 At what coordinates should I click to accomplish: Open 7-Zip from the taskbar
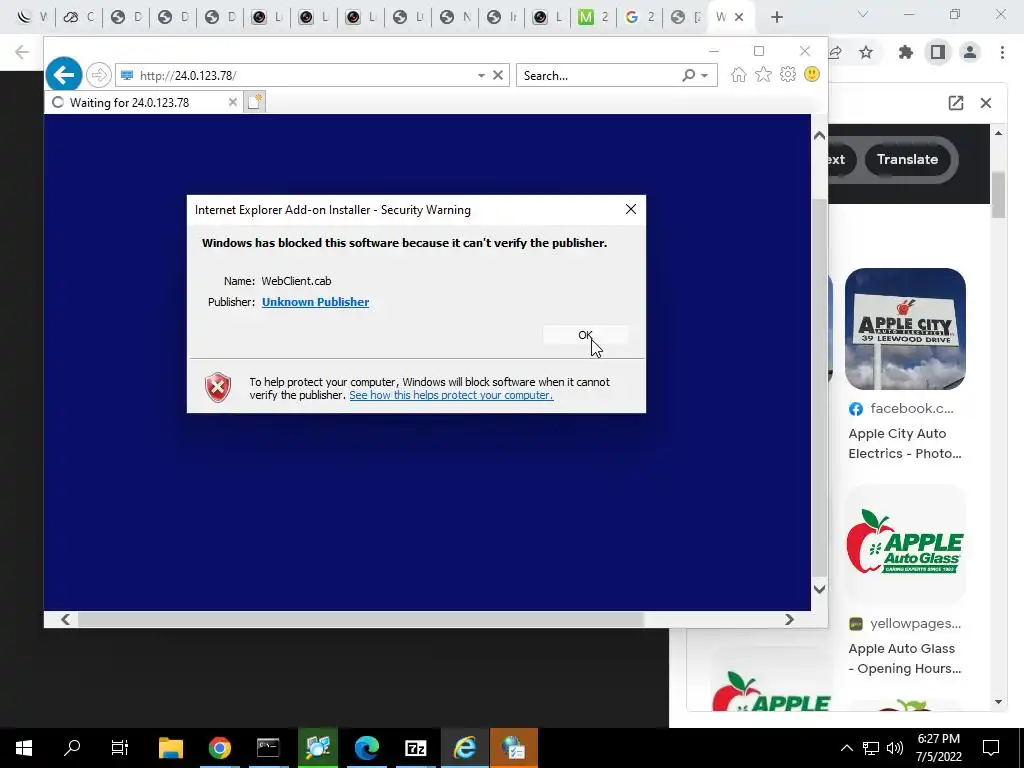point(416,748)
